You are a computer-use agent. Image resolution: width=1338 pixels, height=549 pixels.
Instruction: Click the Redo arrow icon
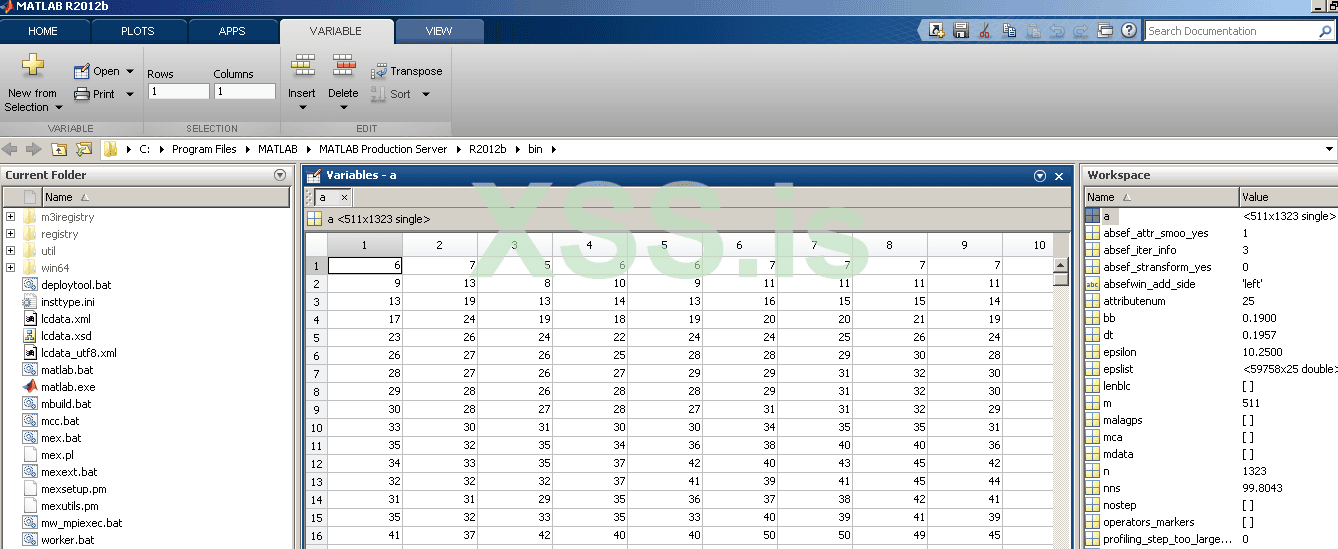(x=1081, y=31)
